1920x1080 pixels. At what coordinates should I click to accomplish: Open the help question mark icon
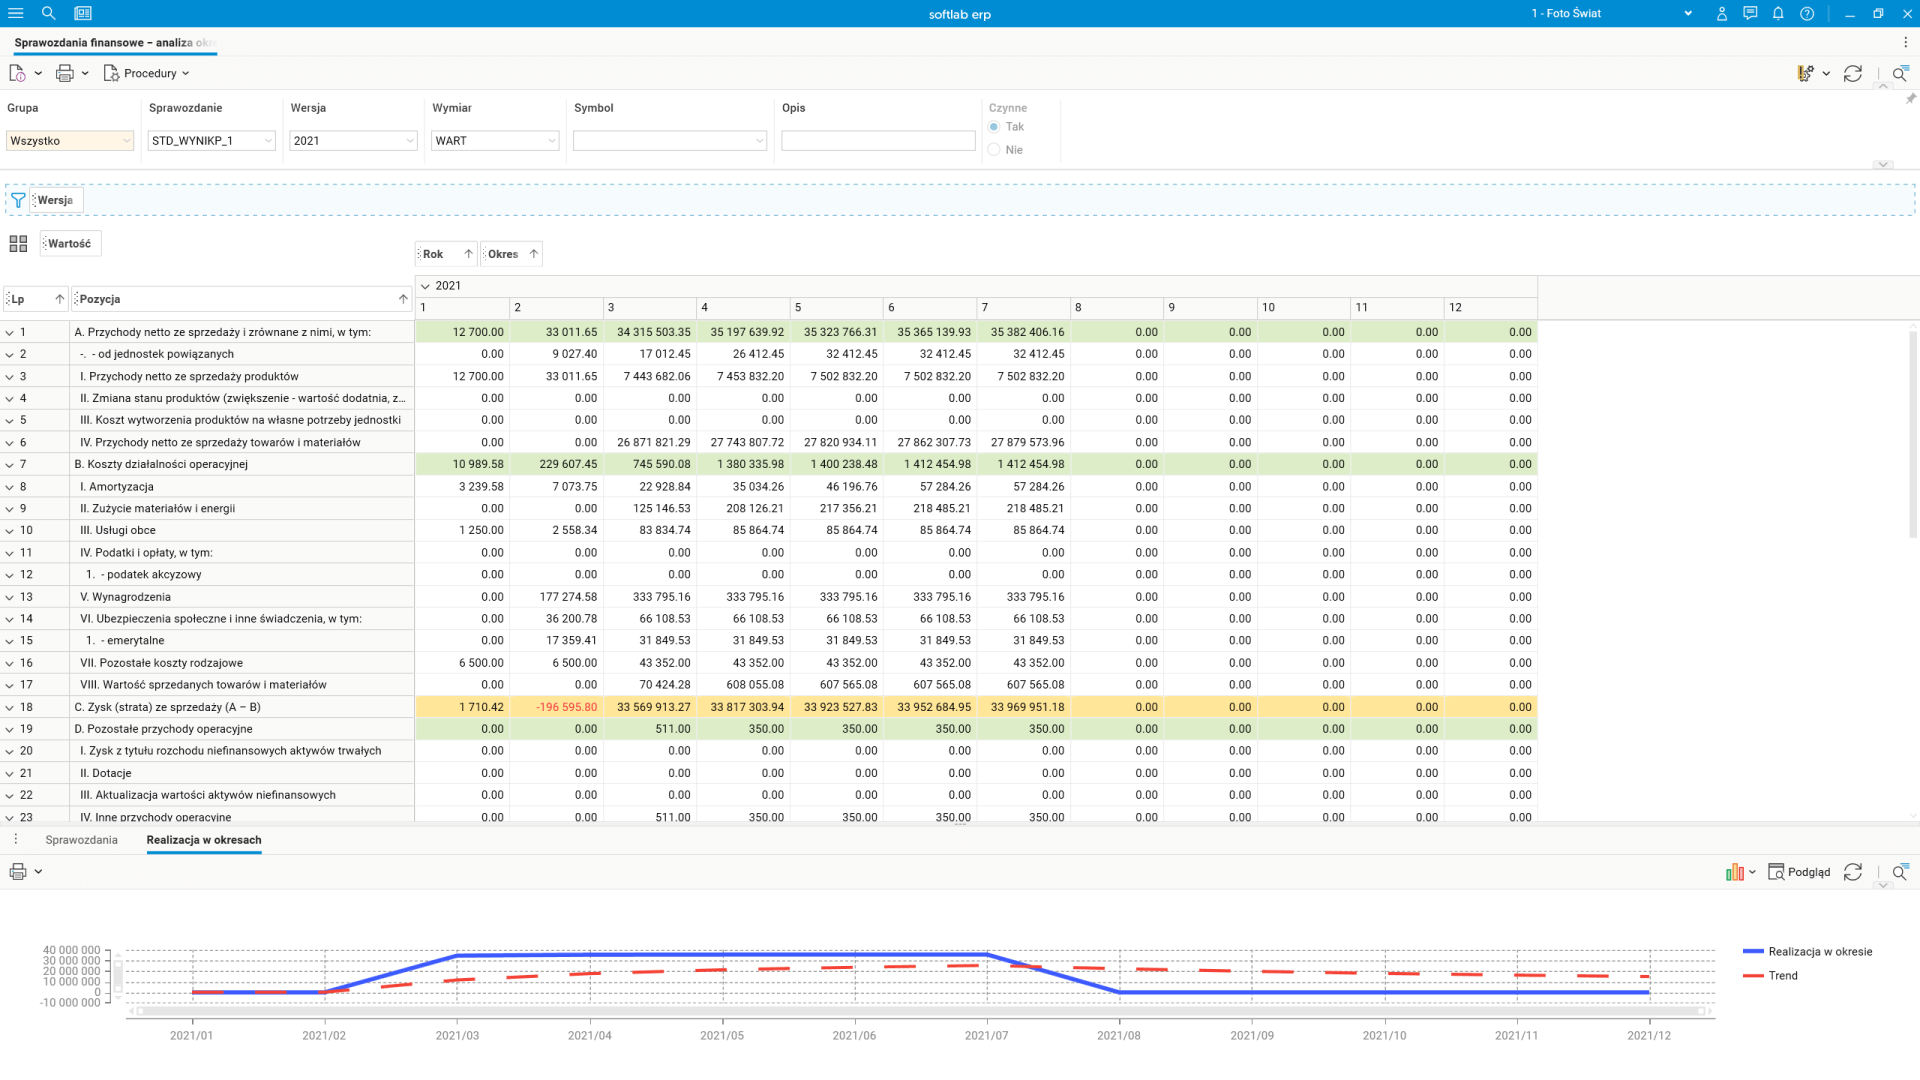pos(1807,13)
